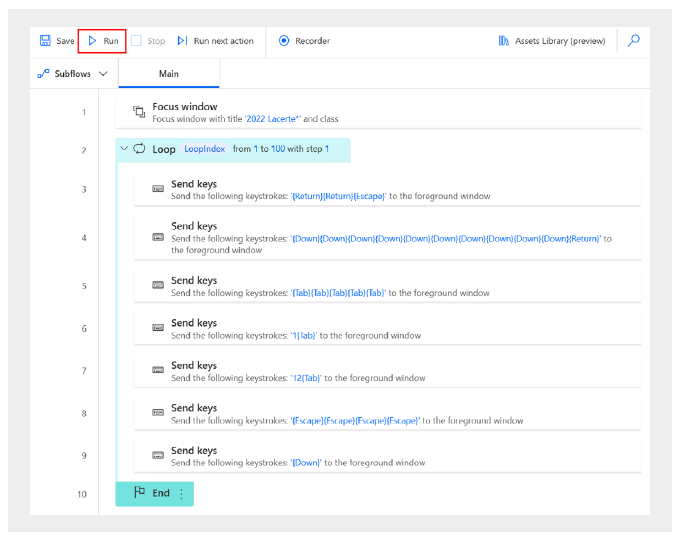Switch to the Main tab
Screen dimensions: 676x555
[169, 74]
